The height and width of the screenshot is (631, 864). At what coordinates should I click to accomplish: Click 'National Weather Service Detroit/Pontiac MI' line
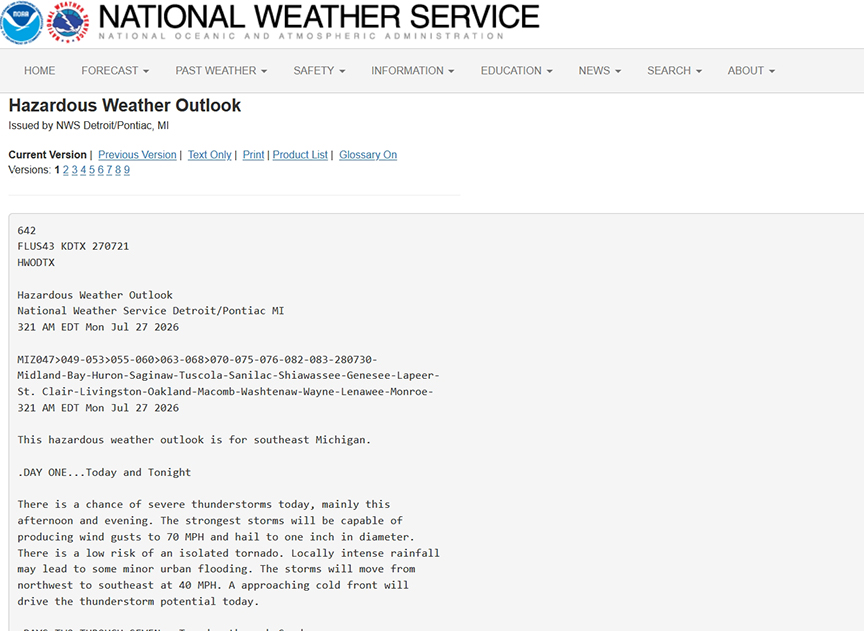coord(150,311)
